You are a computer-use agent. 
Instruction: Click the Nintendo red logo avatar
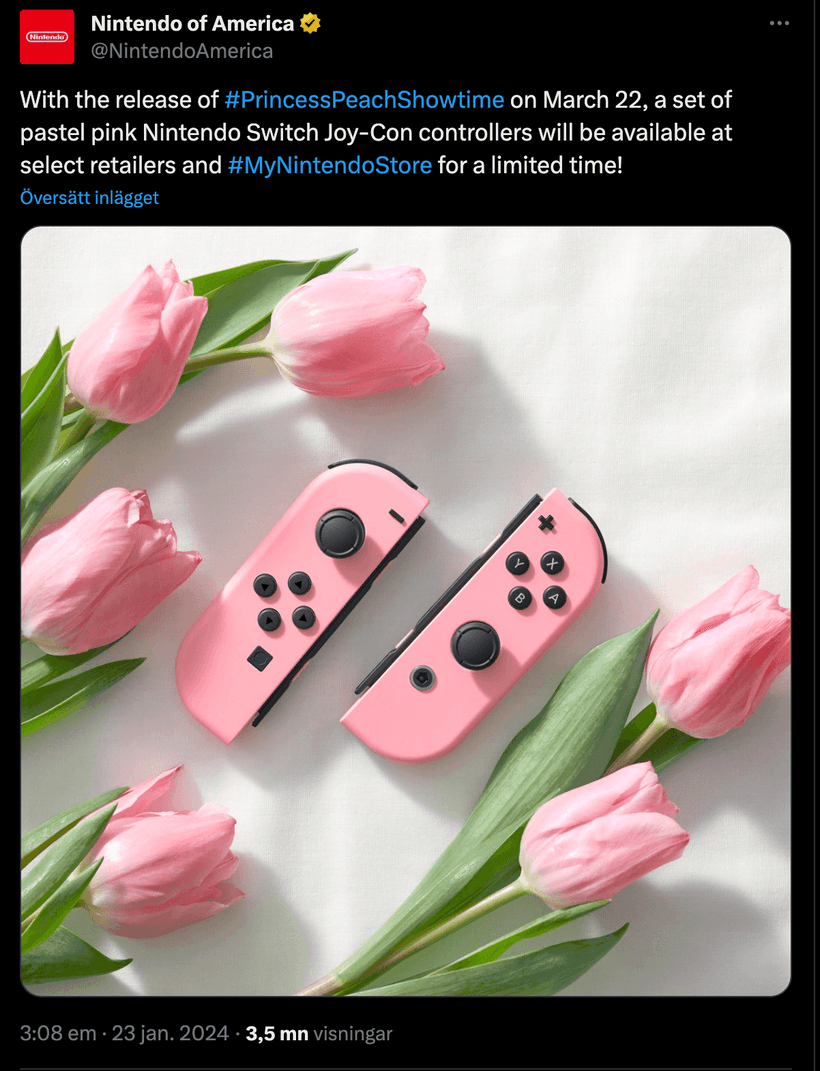coord(47,37)
